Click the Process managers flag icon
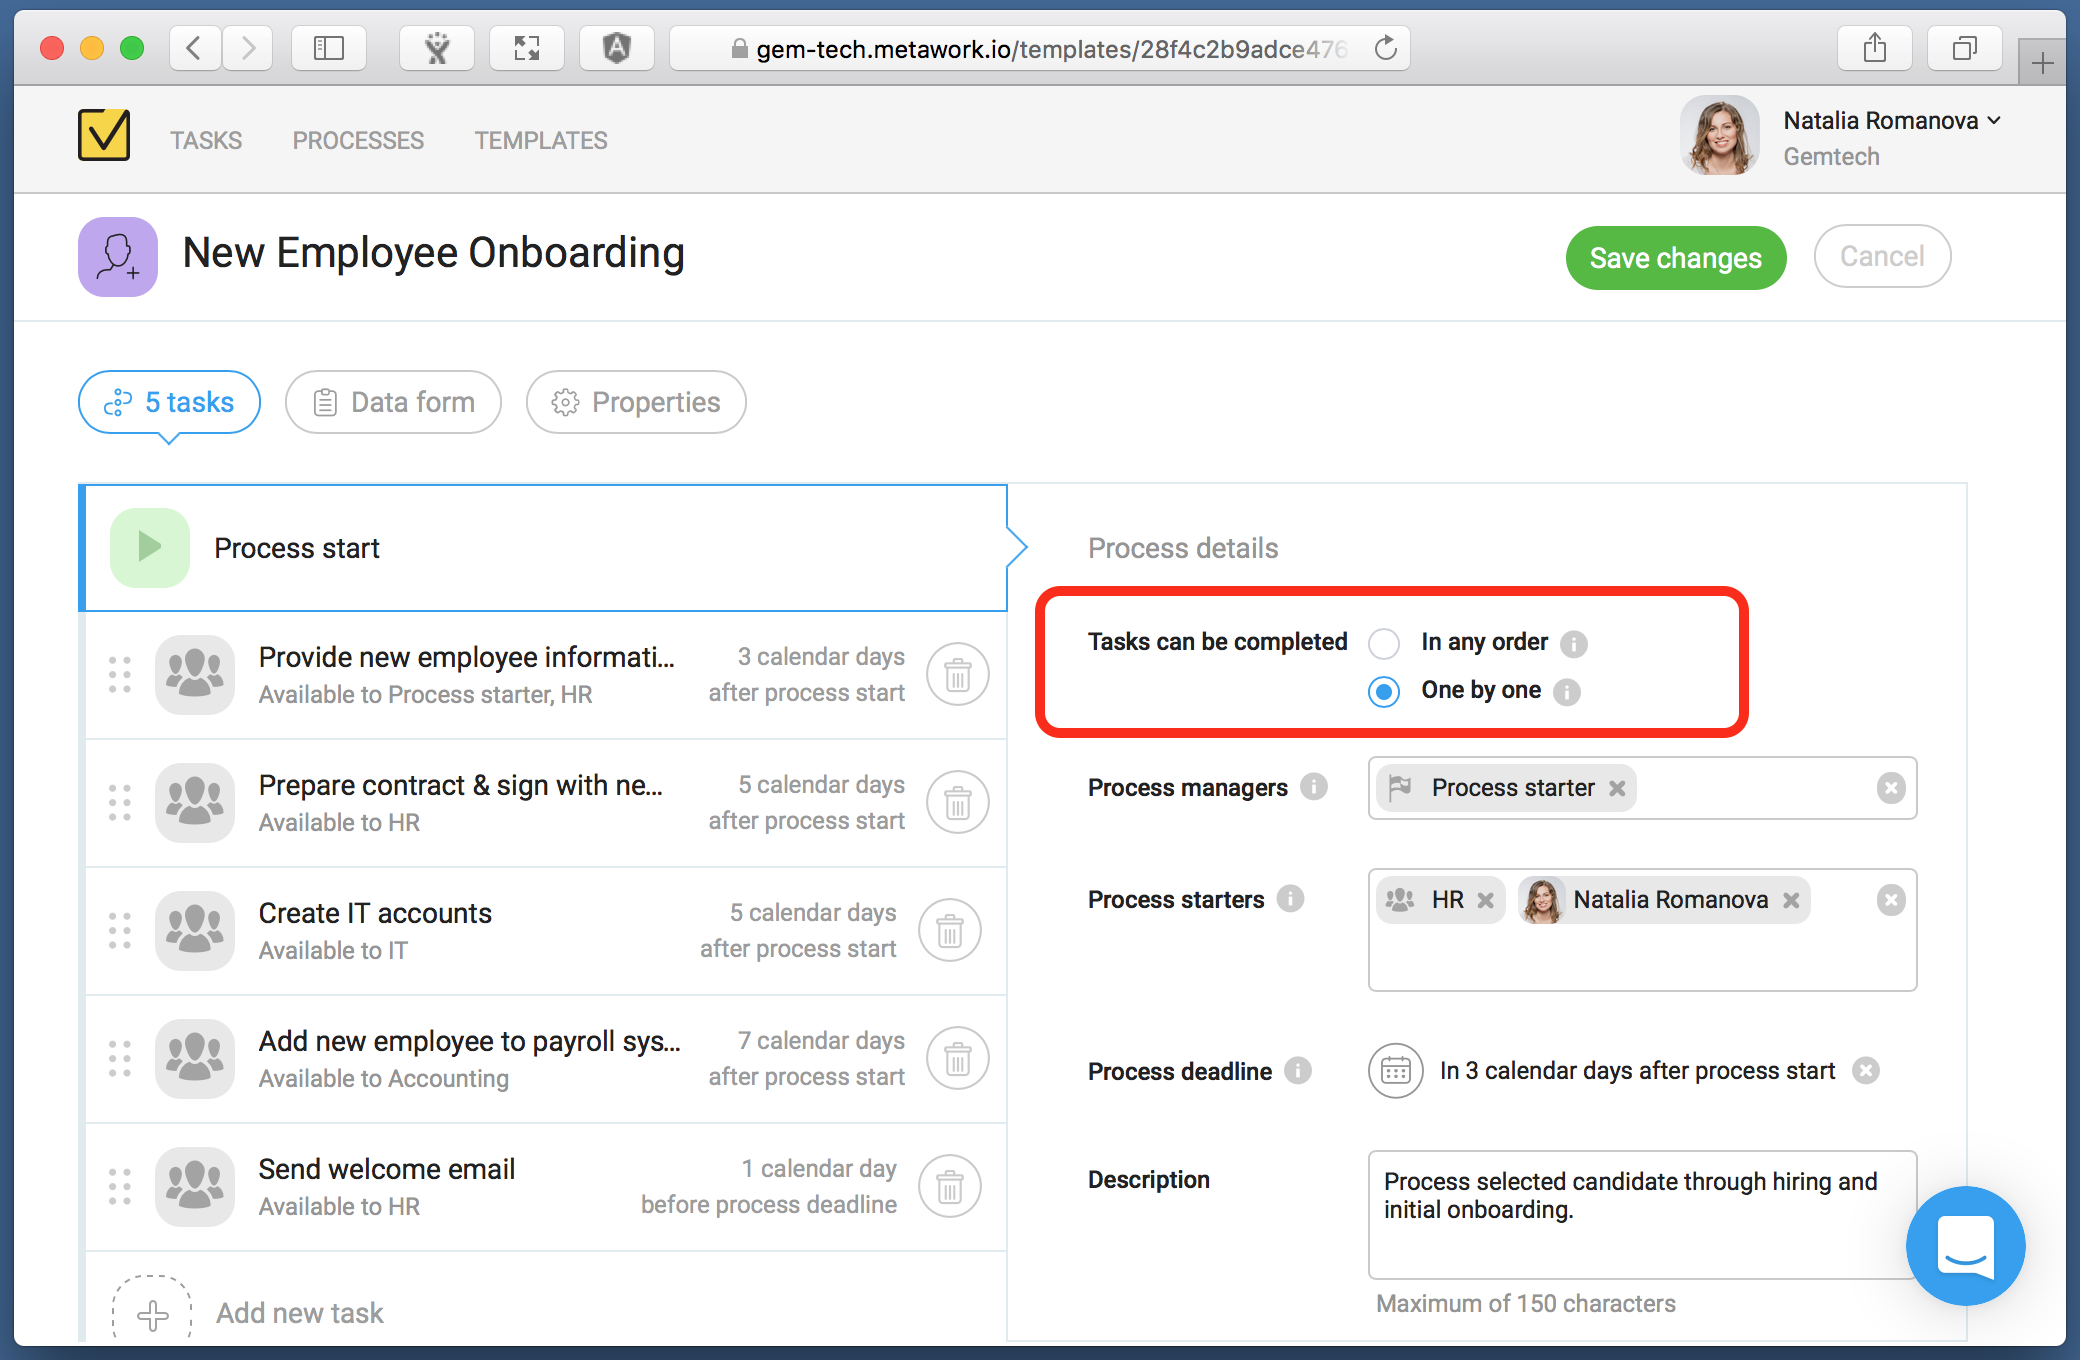Screen dimensions: 2080x1360 point(1396,786)
